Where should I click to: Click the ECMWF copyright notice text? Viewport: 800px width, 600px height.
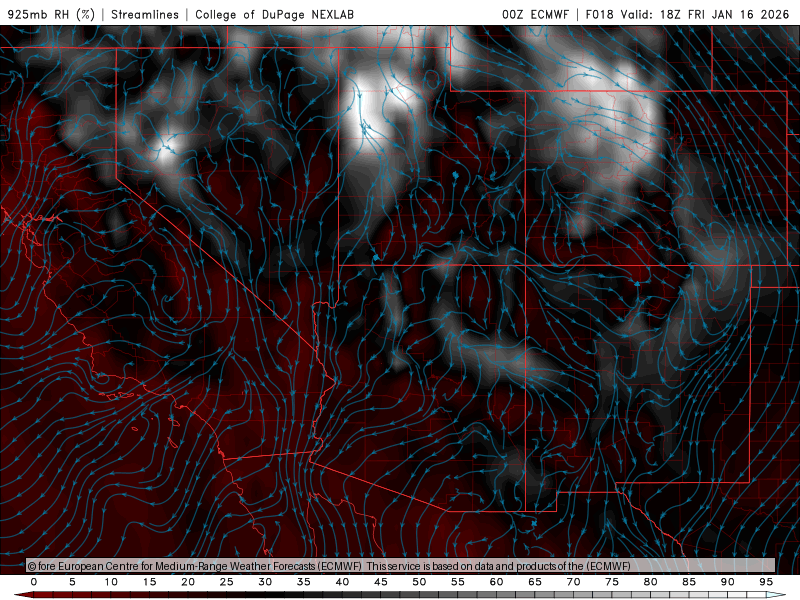[x=329, y=566]
